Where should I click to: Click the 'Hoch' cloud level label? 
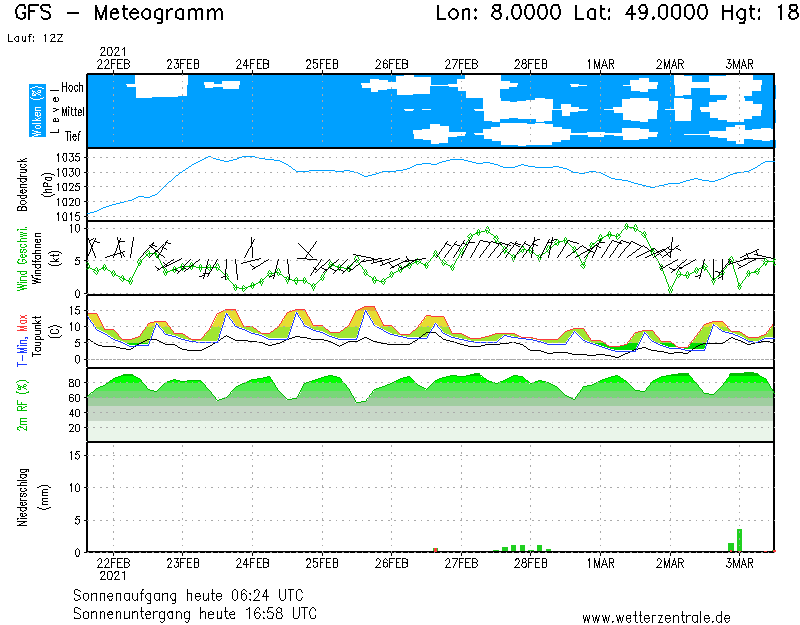coord(72,88)
